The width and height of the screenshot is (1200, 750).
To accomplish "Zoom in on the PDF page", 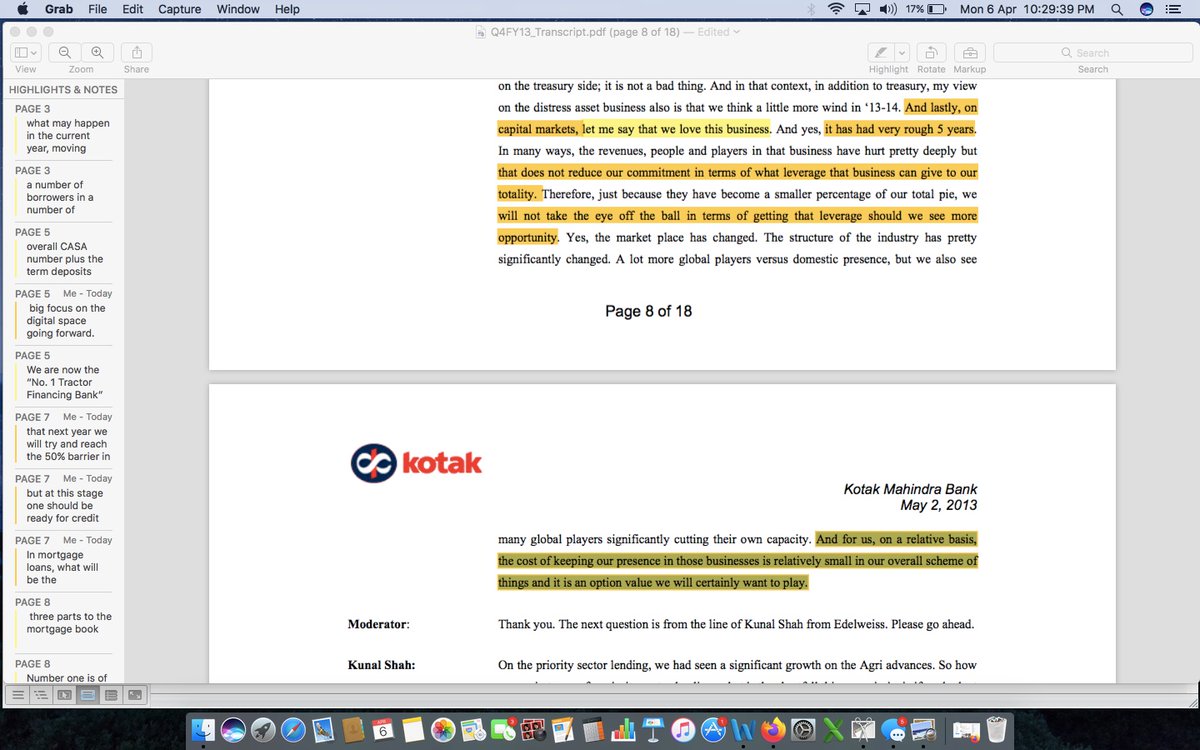I will 97,53.
